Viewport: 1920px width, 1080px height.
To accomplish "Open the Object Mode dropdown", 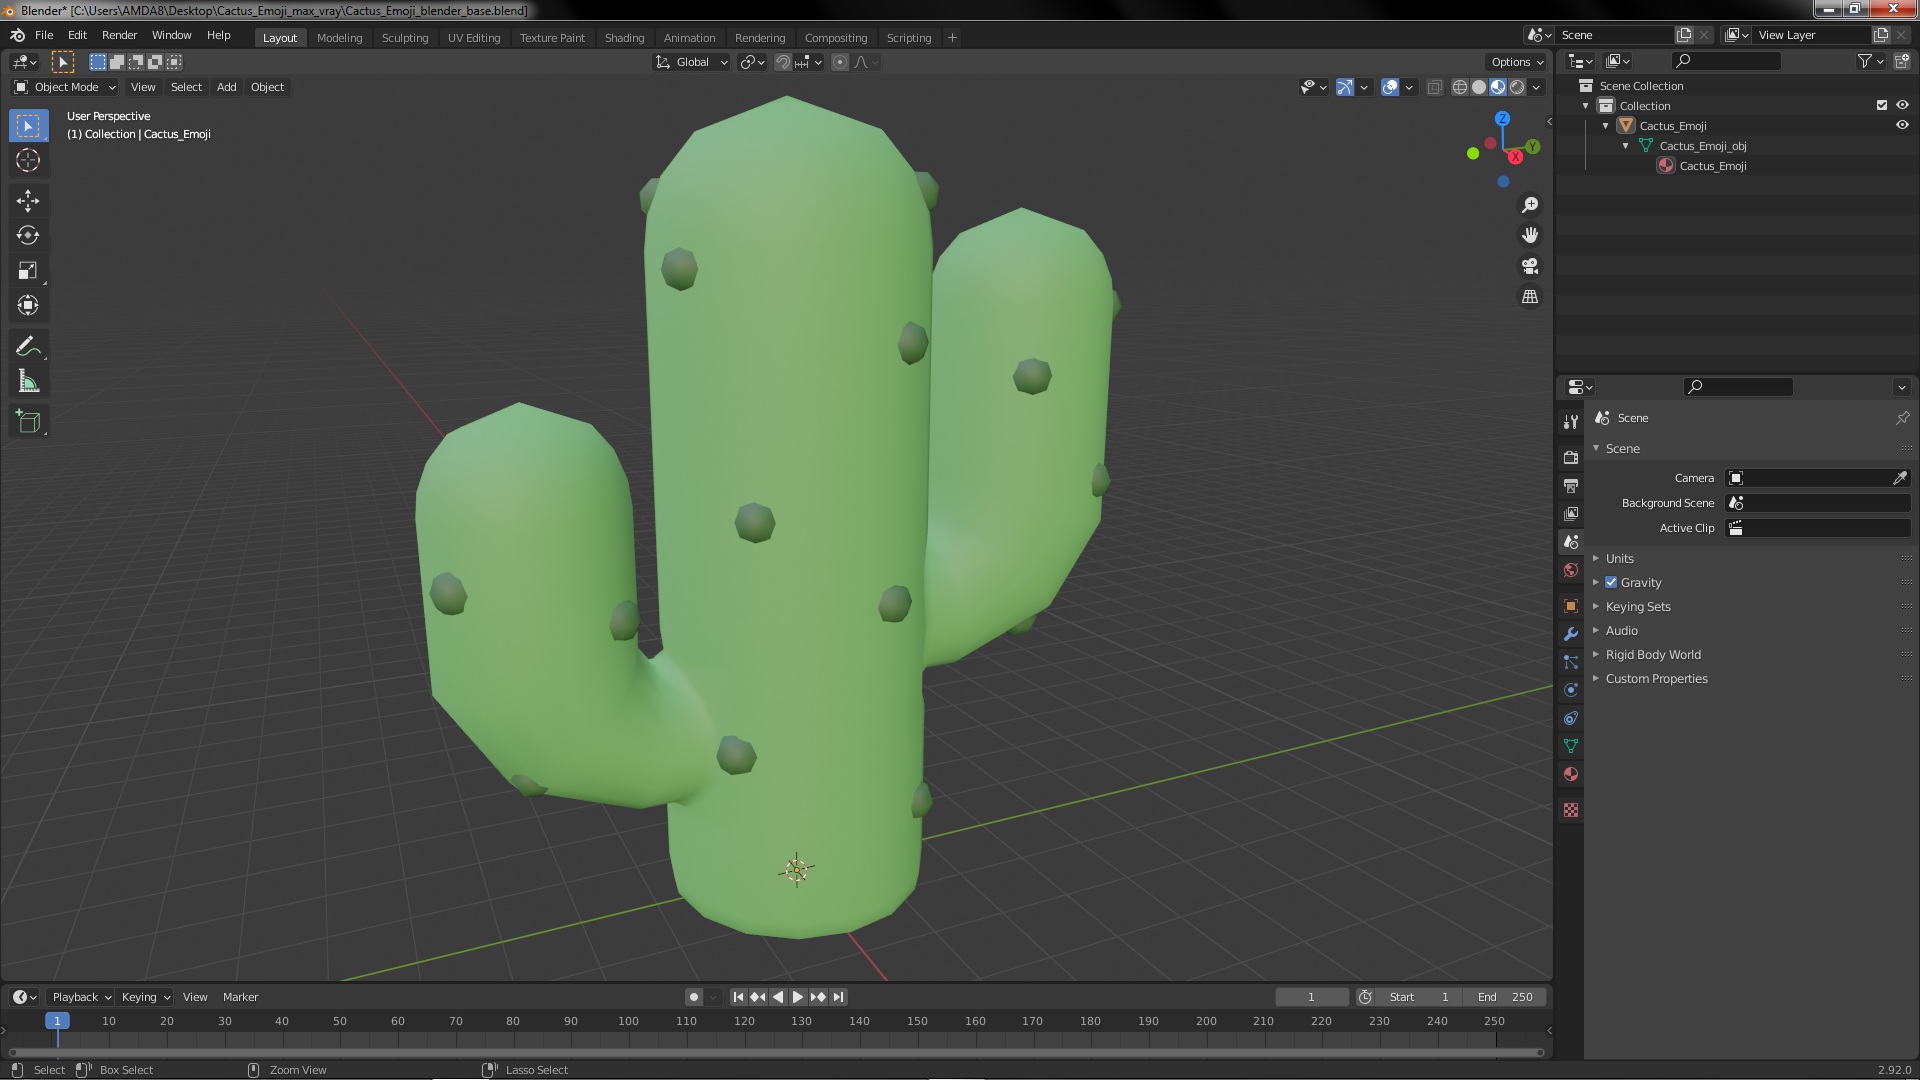I will (65, 87).
